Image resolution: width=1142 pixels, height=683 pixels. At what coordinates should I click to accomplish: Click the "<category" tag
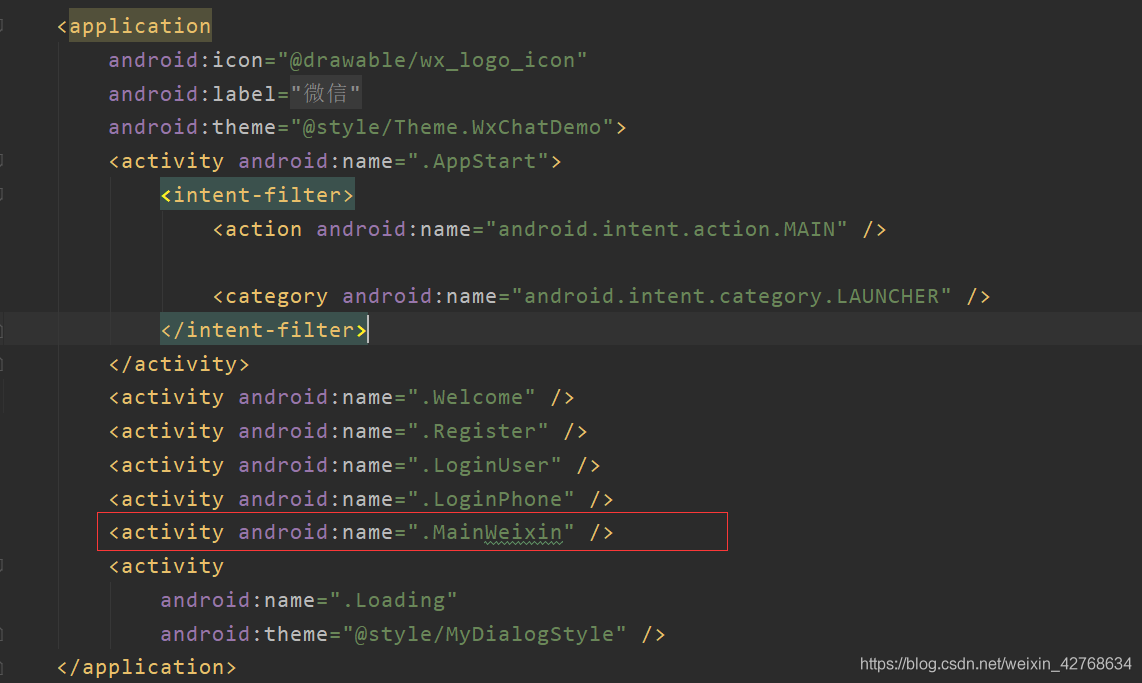270,296
